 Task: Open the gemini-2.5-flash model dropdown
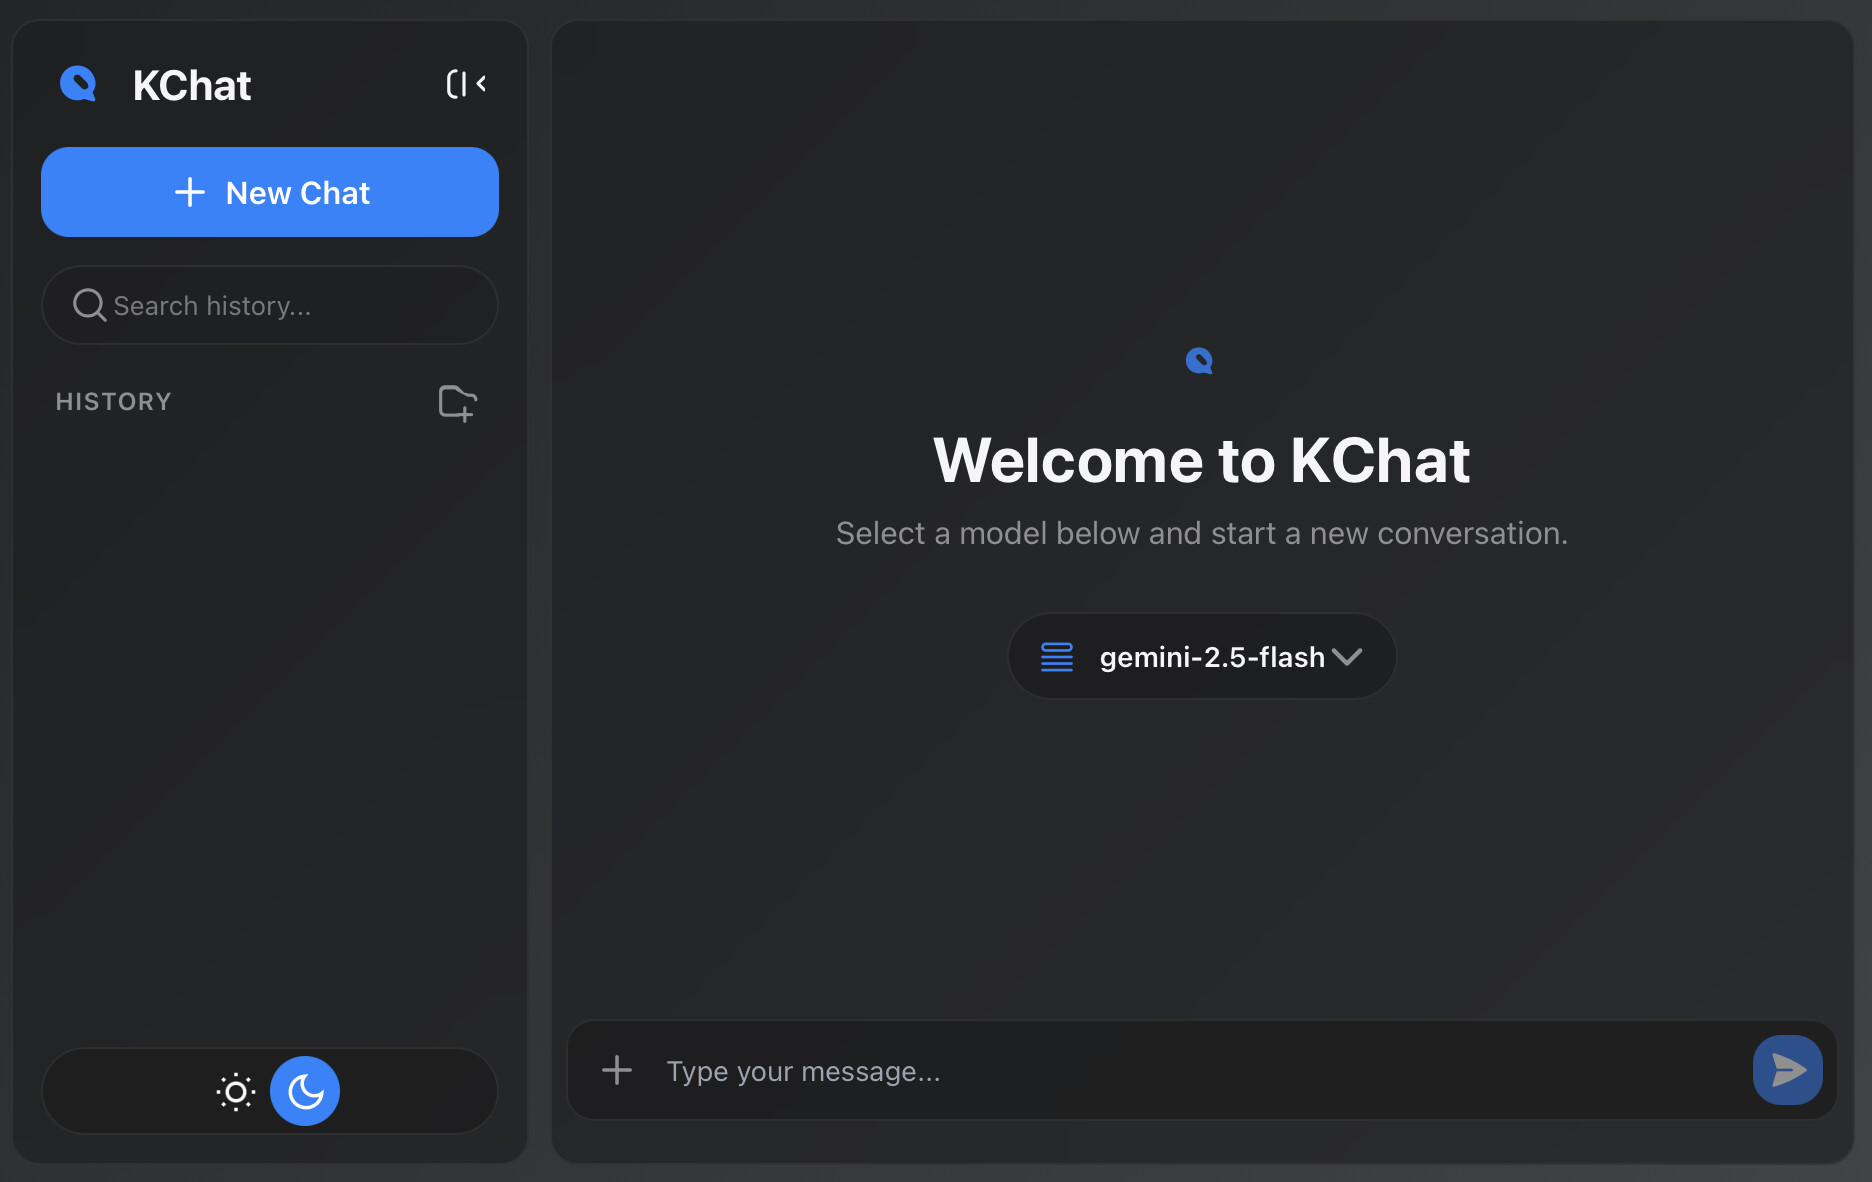[x=1202, y=656]
